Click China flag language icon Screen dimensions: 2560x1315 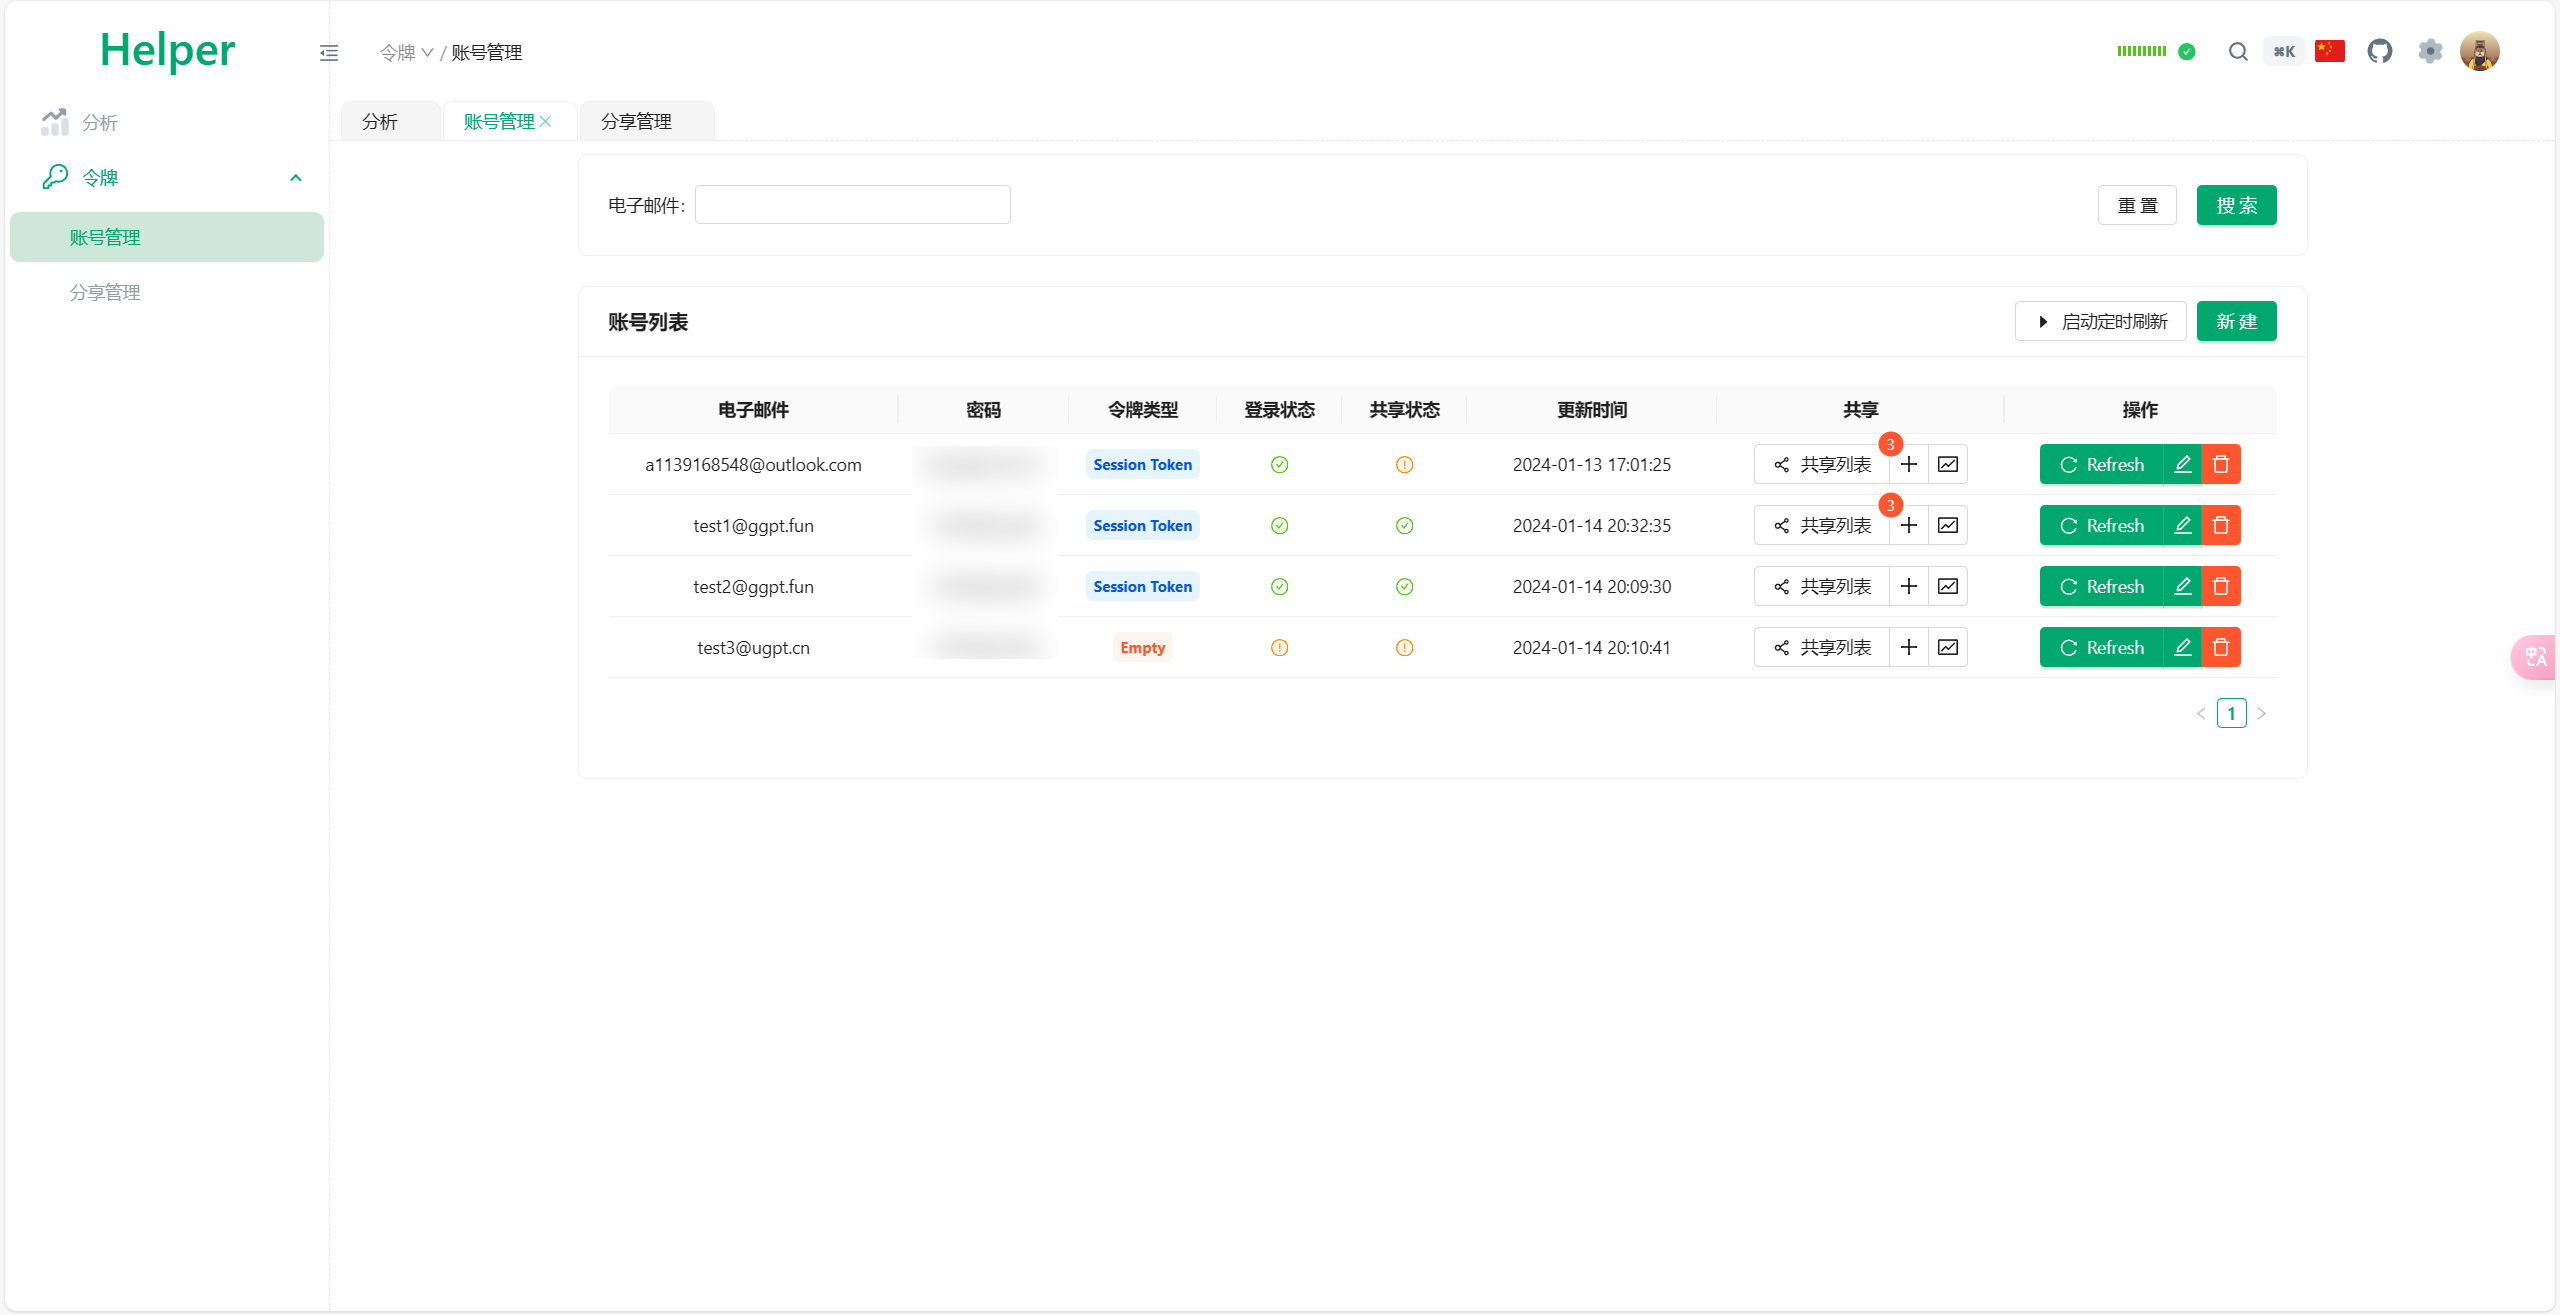(2329, 51)
